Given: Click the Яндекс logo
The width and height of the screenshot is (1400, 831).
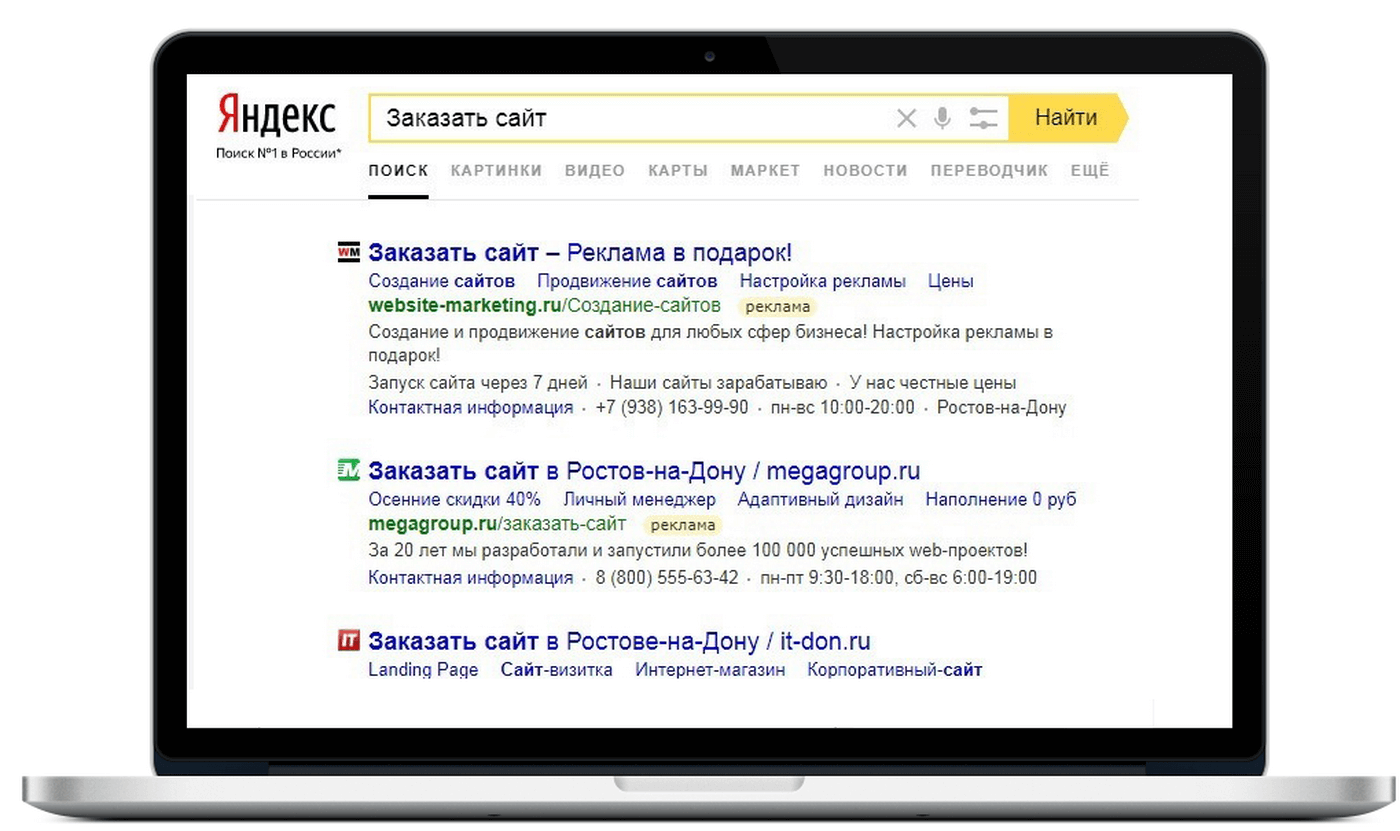Looking at the screenshot, I should (x=277, y=116).
